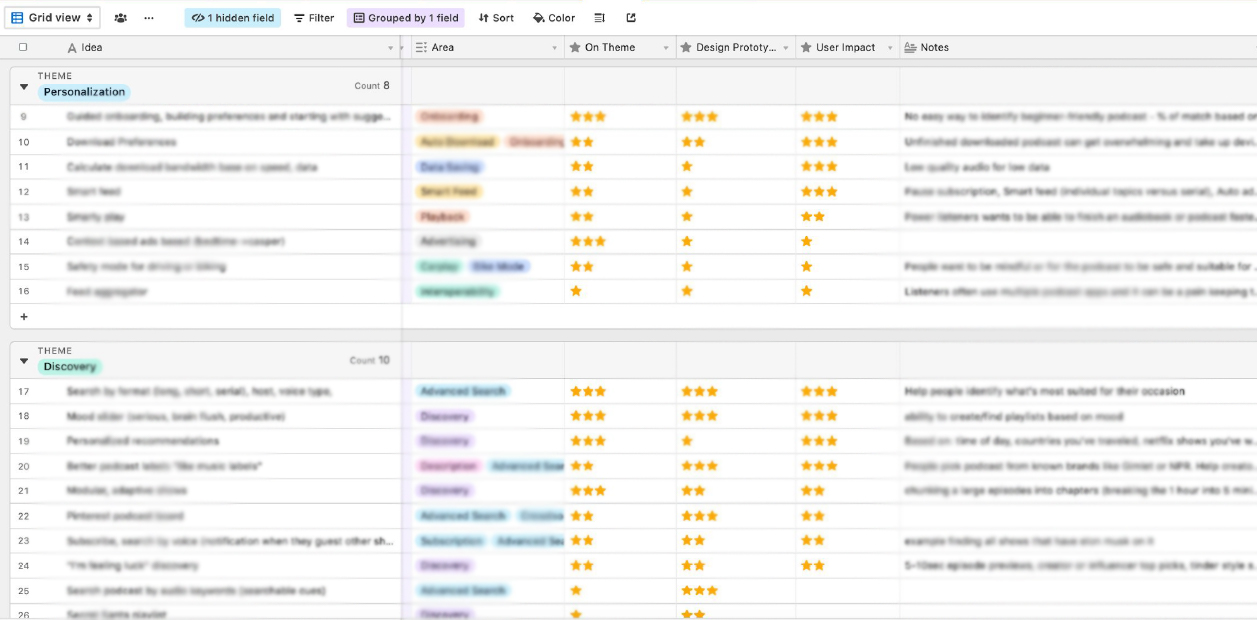1257x620 pixels.
Task: Click the Discovery area tag in row 18
Action: (444, 416)
